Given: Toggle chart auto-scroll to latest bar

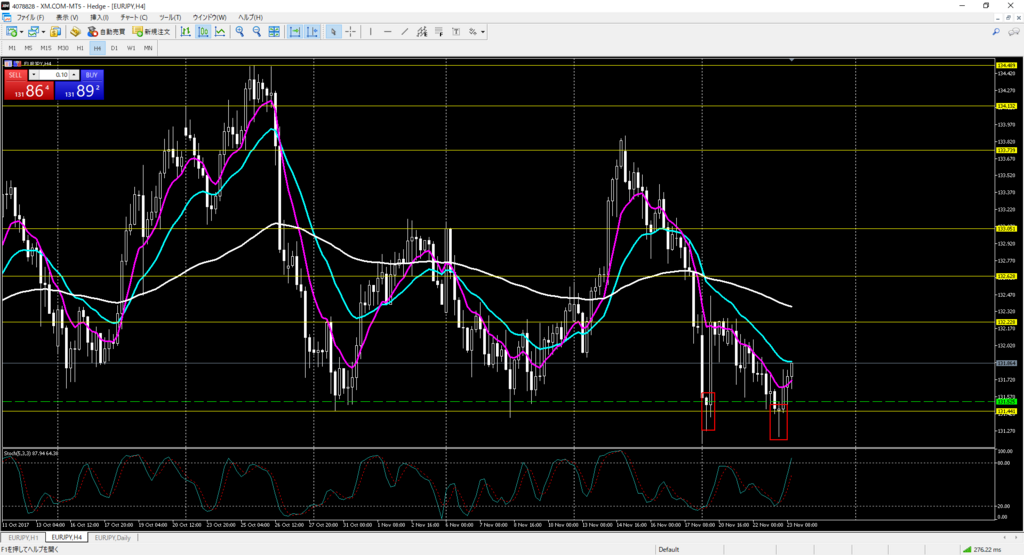Looking at the screenshot, I should [x=295, y=31].
